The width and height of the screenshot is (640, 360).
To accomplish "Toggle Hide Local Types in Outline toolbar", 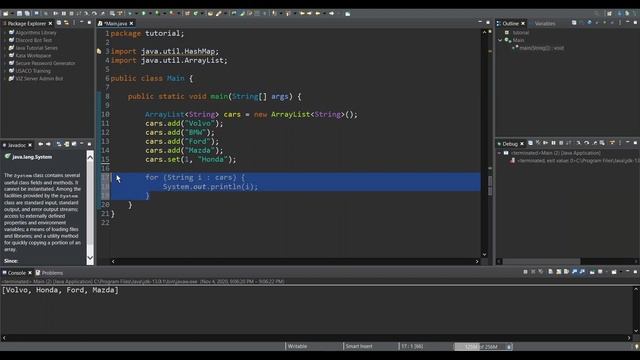I will tap(612, 22).
